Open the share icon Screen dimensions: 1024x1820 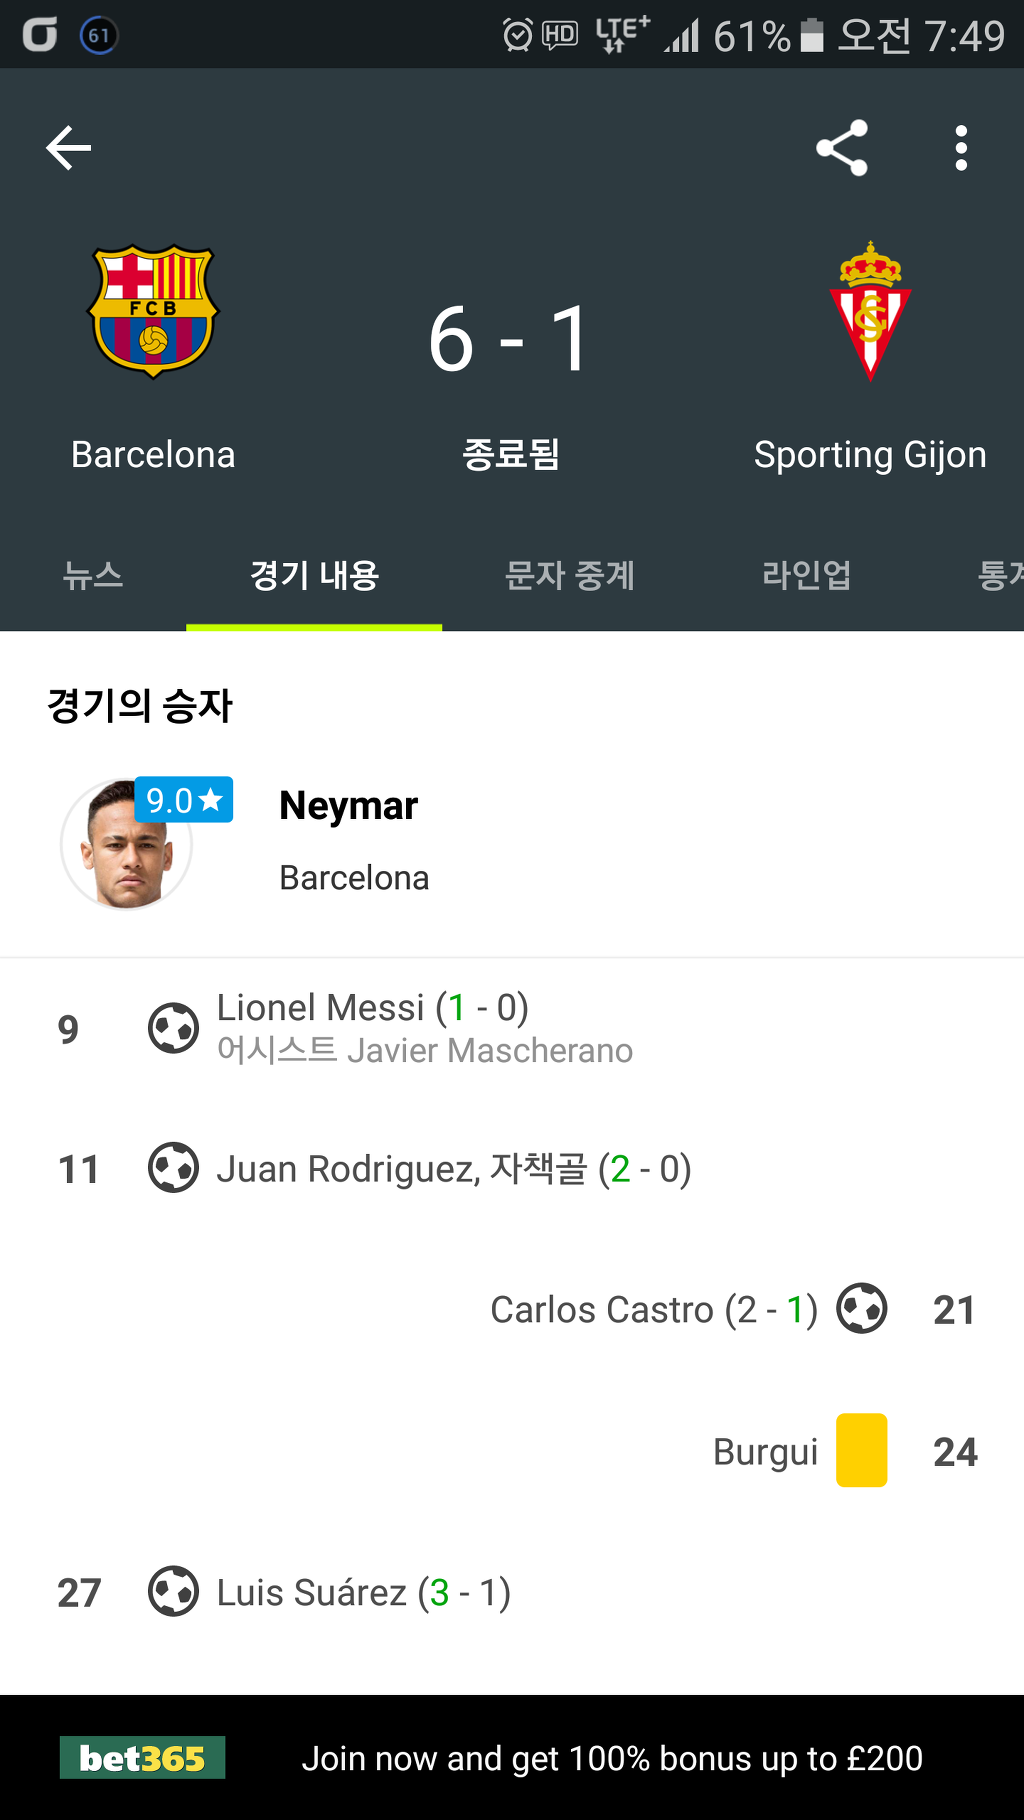coord(842,148)
